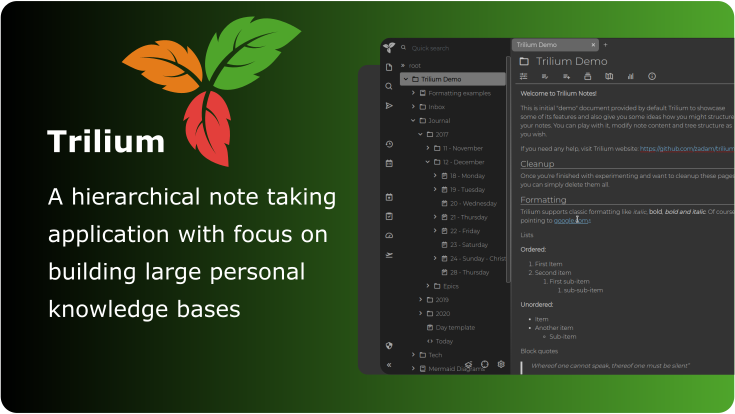Viewport: 735px width, 414px height.
Task: Switch to the Trilium Demo tab
Action: point(548,45)
